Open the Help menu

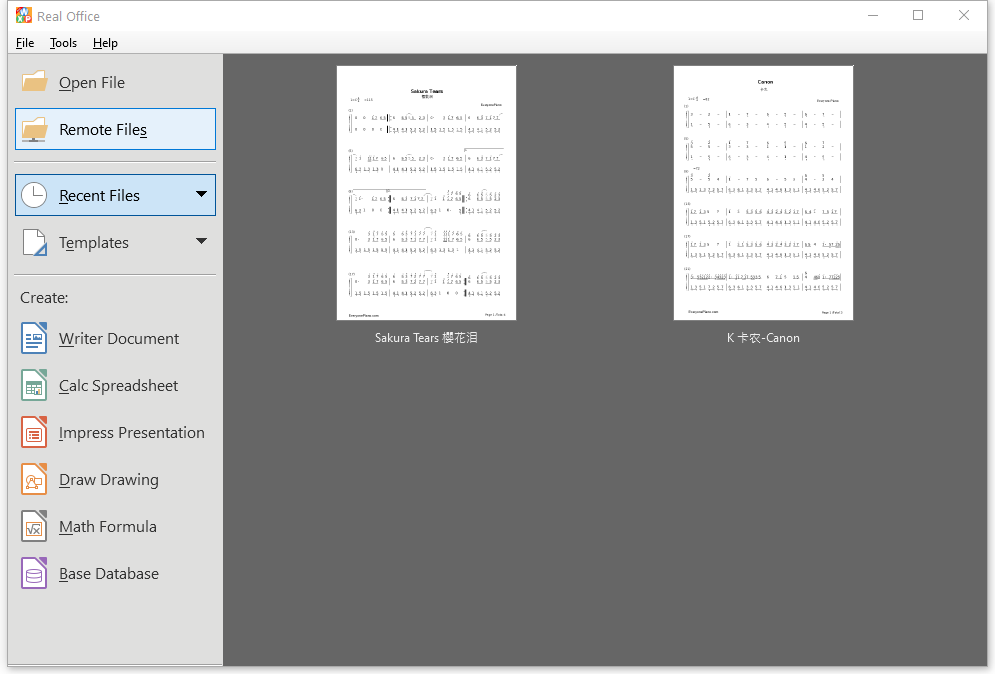[105, 43]
